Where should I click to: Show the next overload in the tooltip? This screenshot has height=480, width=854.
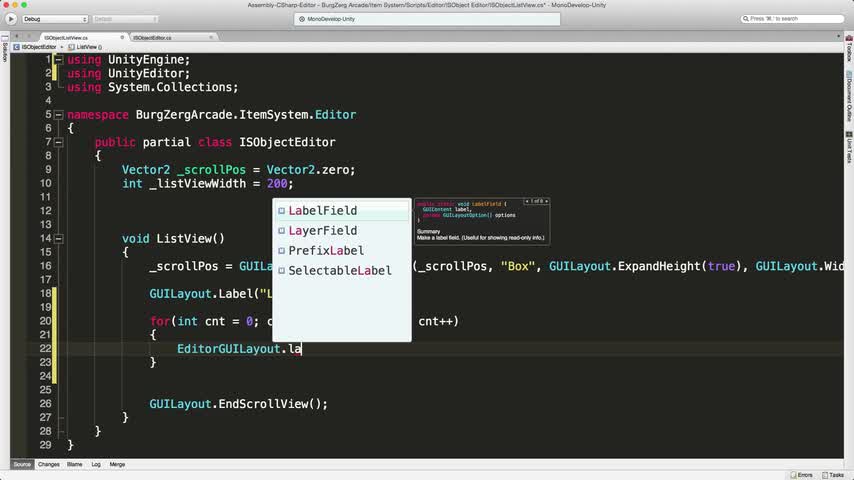(x=546, y=202)
